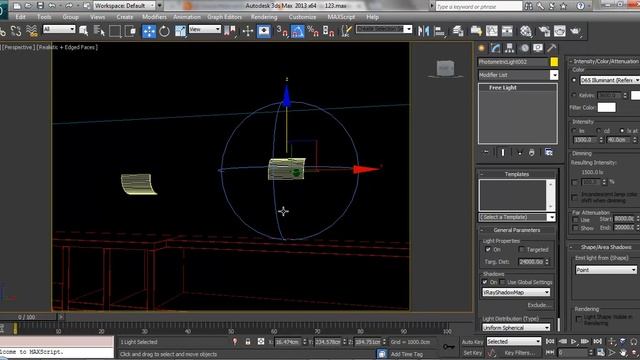Viewport: 640px width, 360px height.
Task: Open the Workspace: Default dropdown
Action: click(124, 6)
